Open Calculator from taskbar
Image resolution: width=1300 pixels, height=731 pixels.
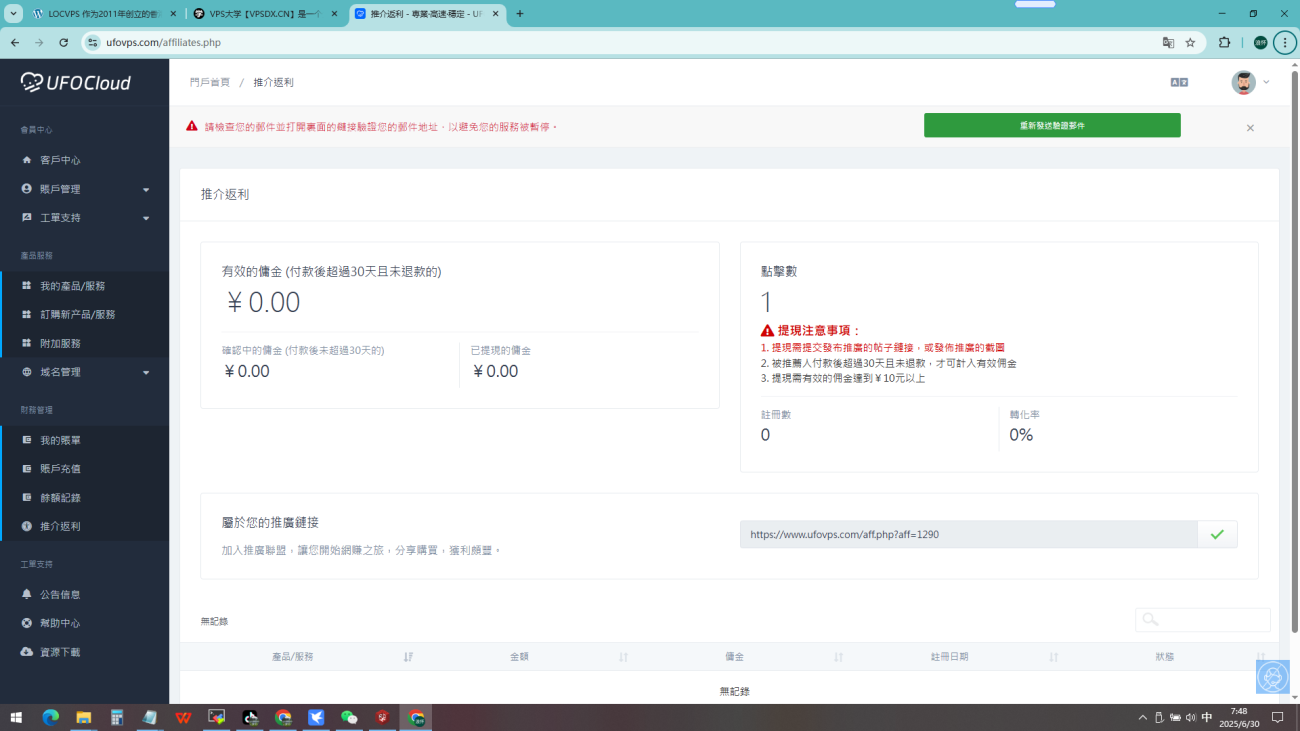117,717
